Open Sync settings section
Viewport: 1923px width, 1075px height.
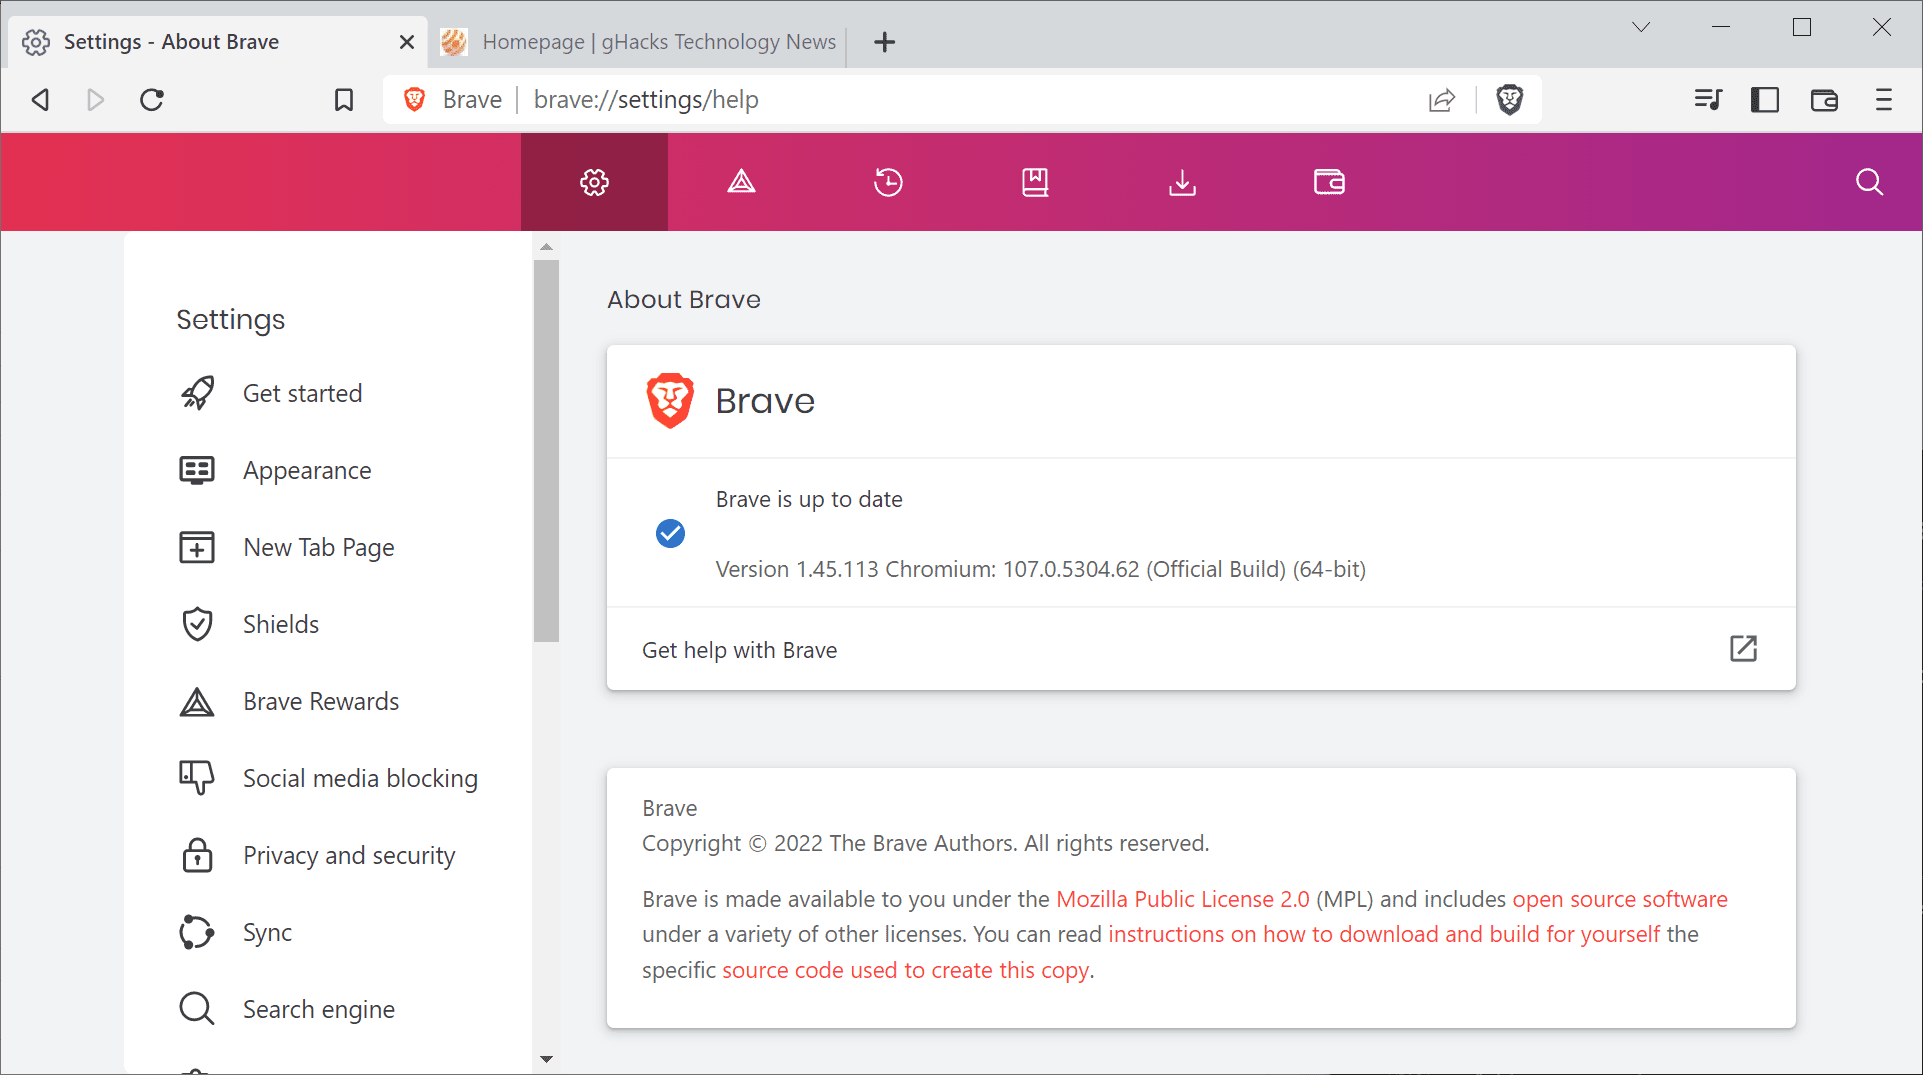(267, 932)
